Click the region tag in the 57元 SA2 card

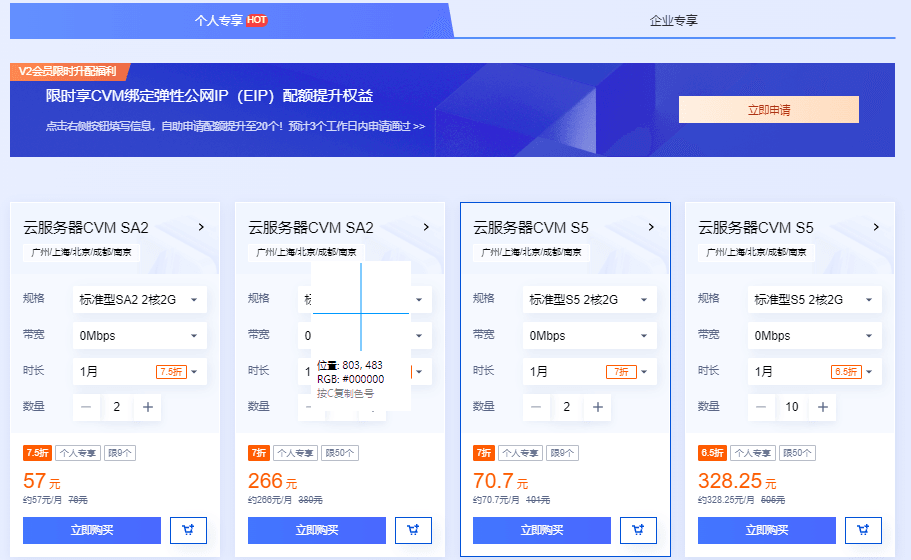[81, 252]
